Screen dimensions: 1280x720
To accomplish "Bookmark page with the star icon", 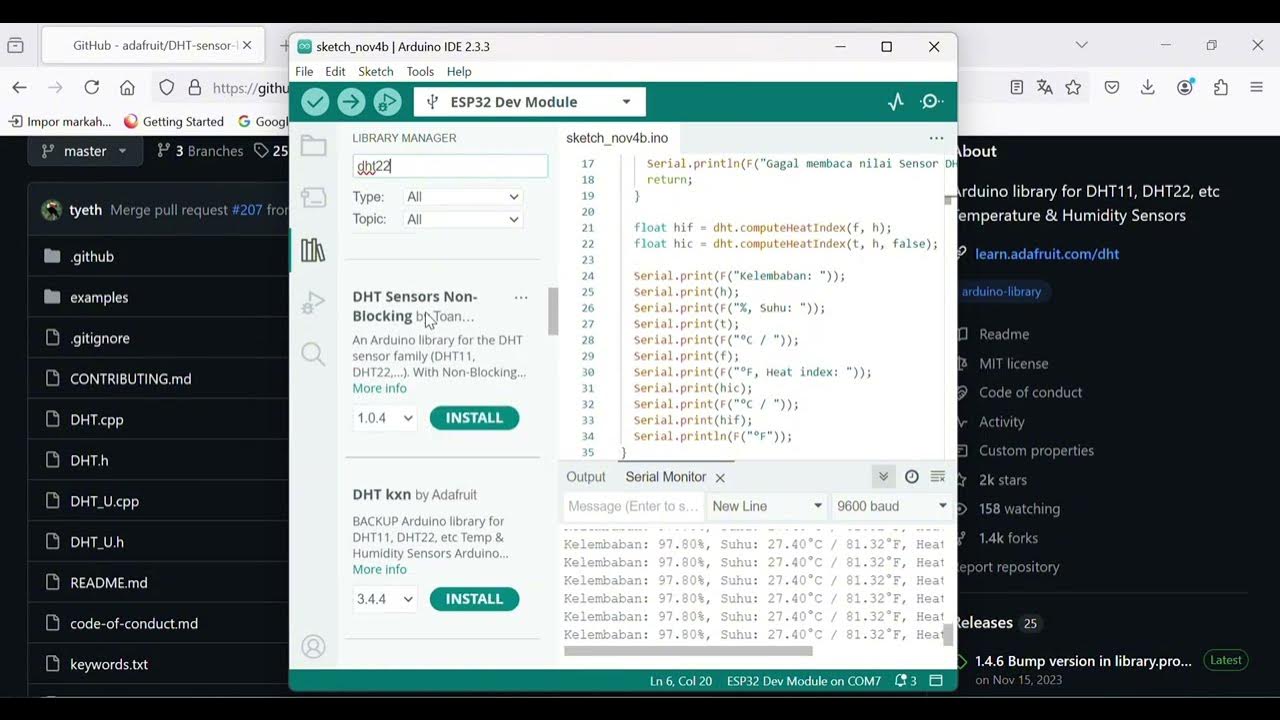I will click(1073, 88).
